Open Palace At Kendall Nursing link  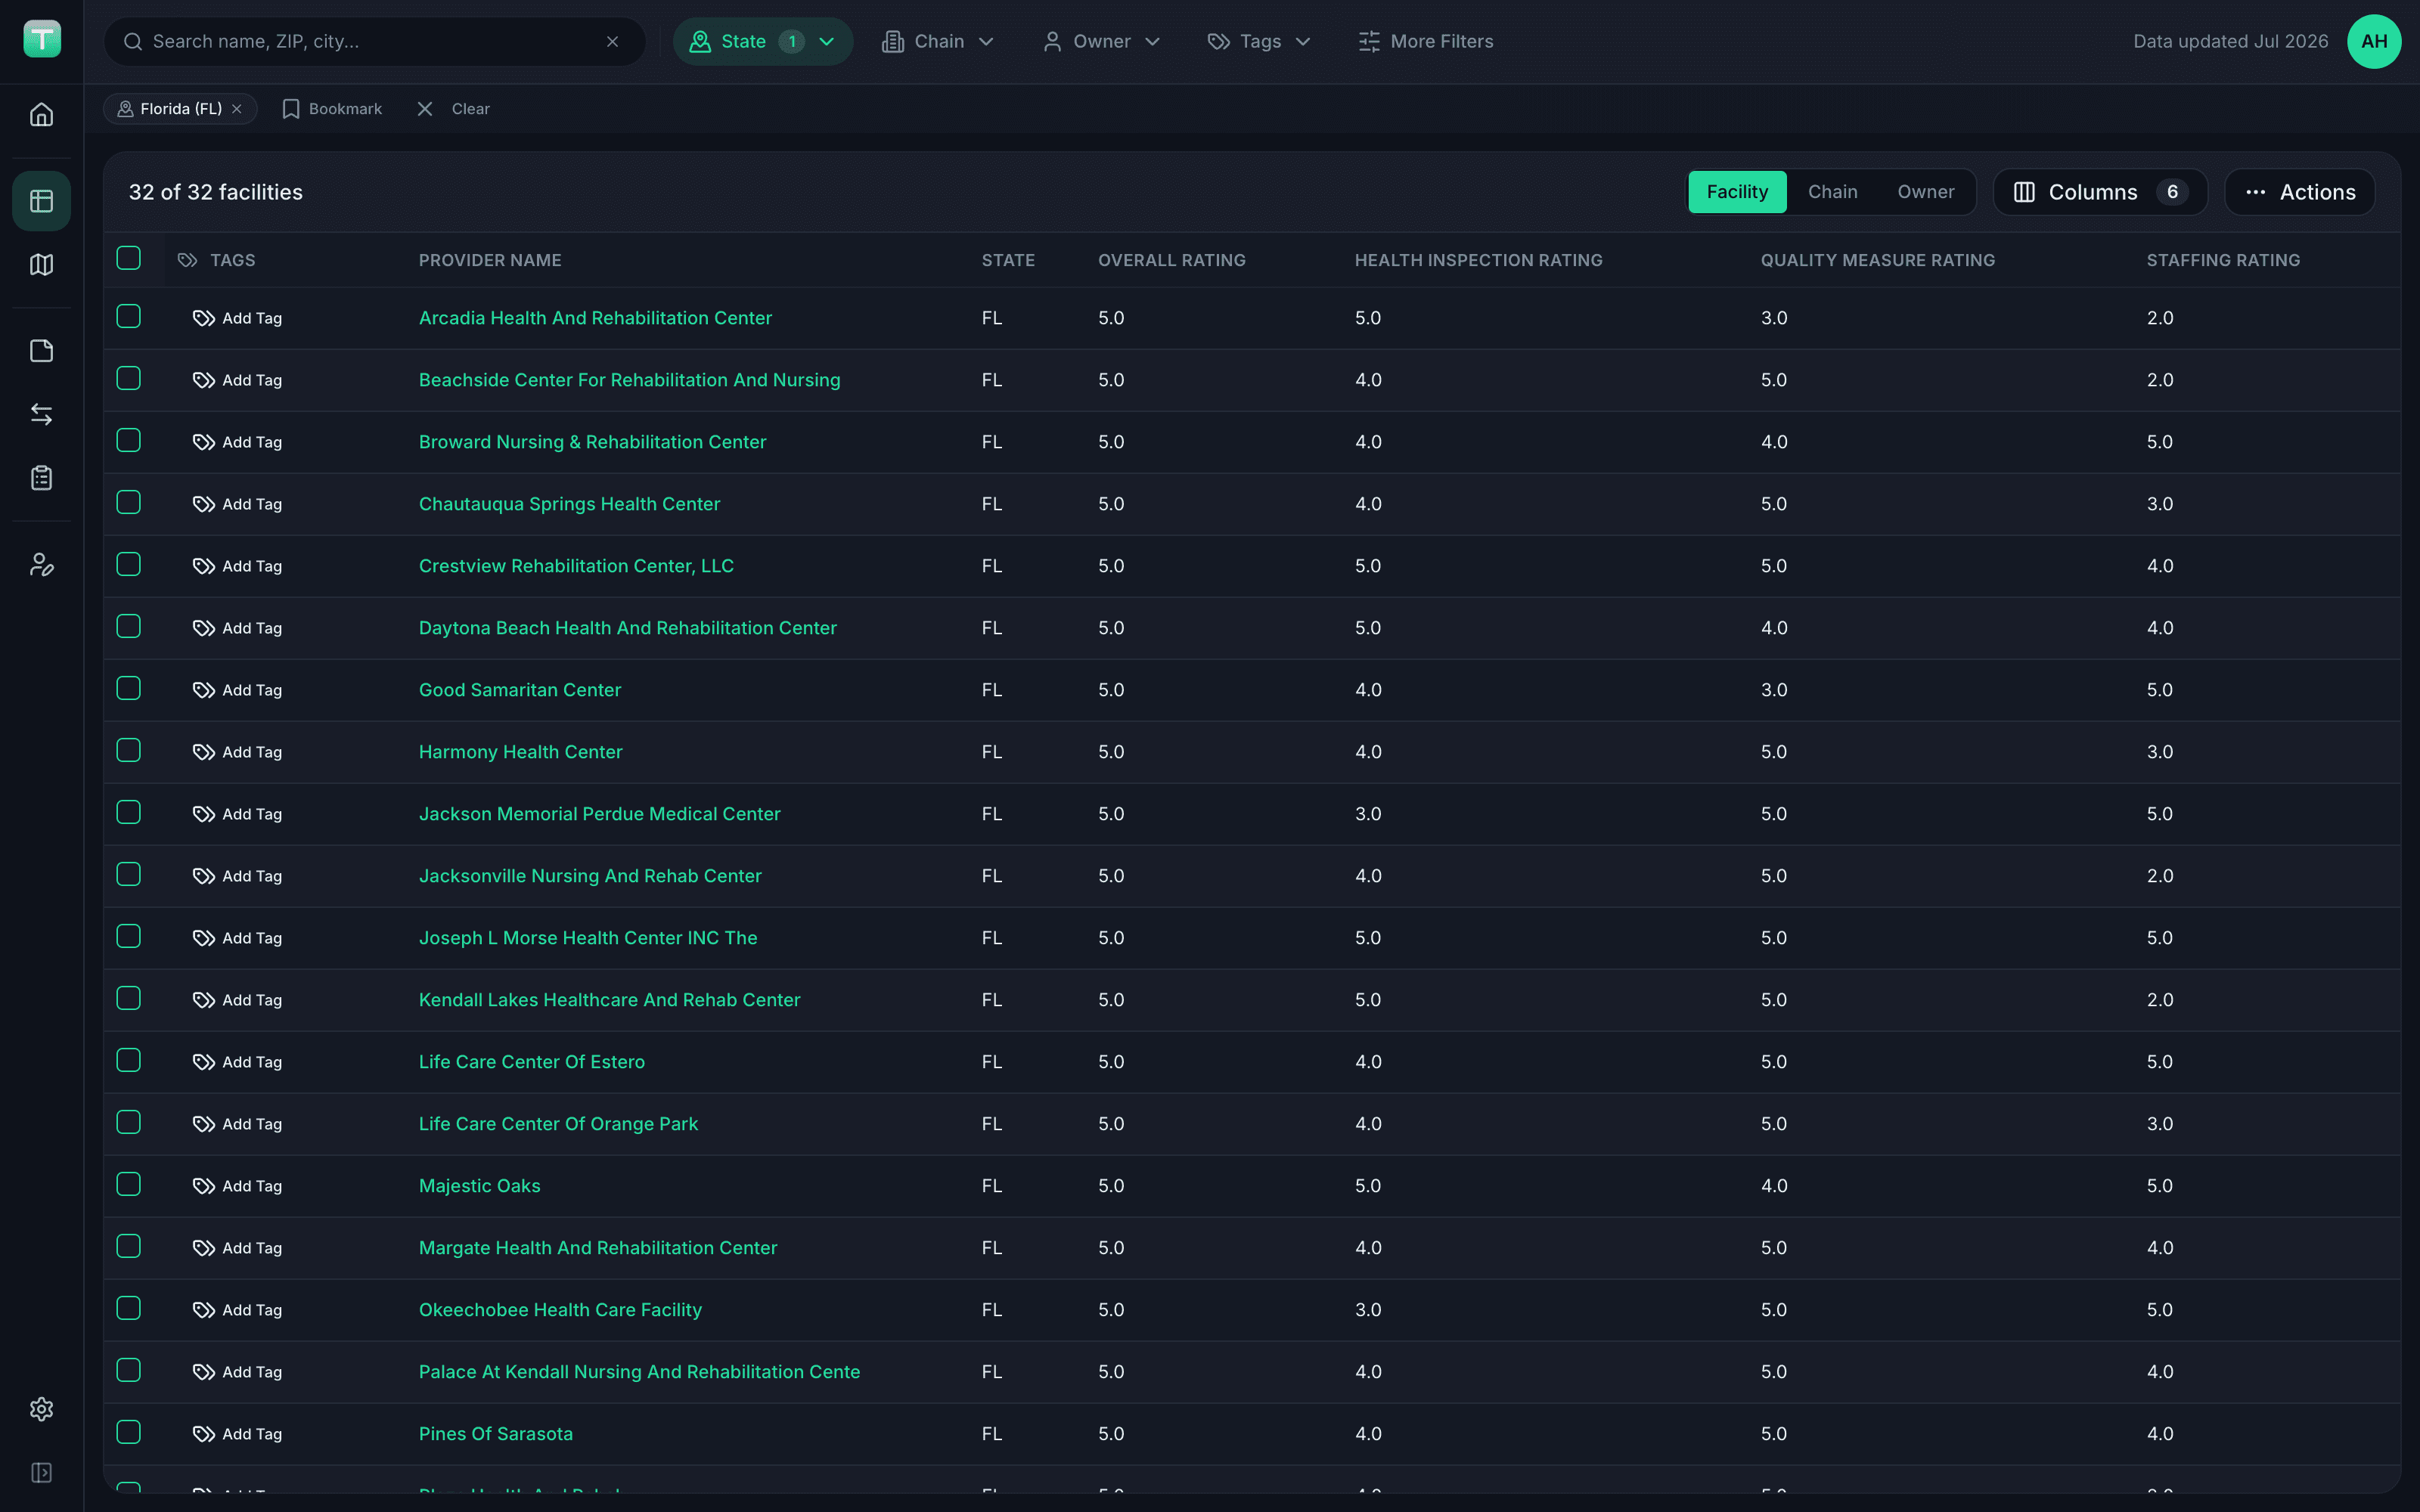coord(639,1372)
